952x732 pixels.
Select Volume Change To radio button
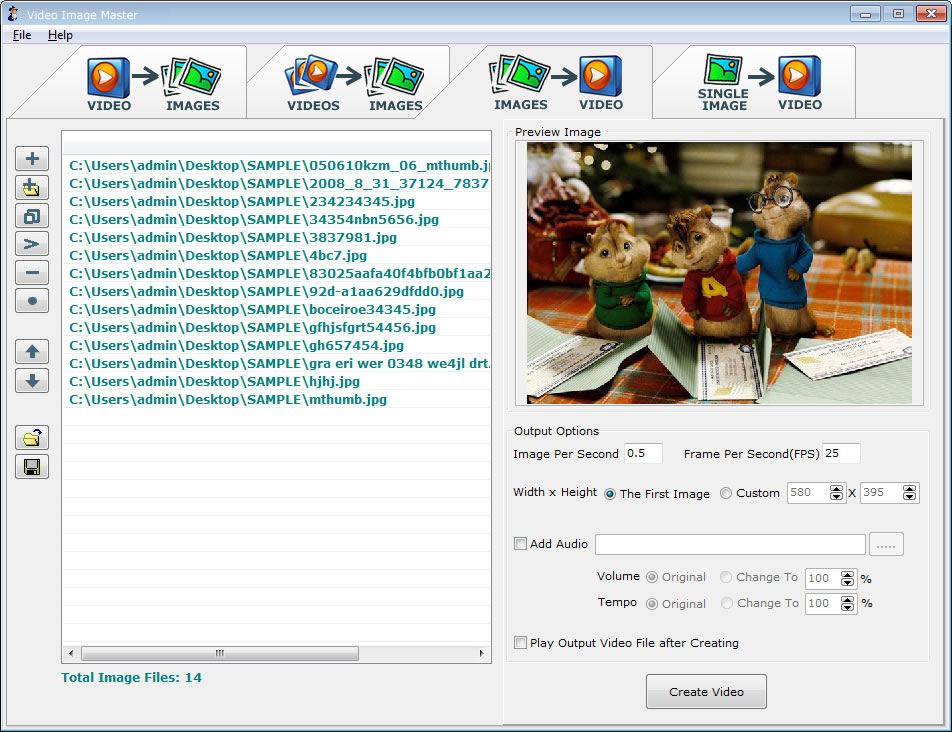[x=726, y=577]
